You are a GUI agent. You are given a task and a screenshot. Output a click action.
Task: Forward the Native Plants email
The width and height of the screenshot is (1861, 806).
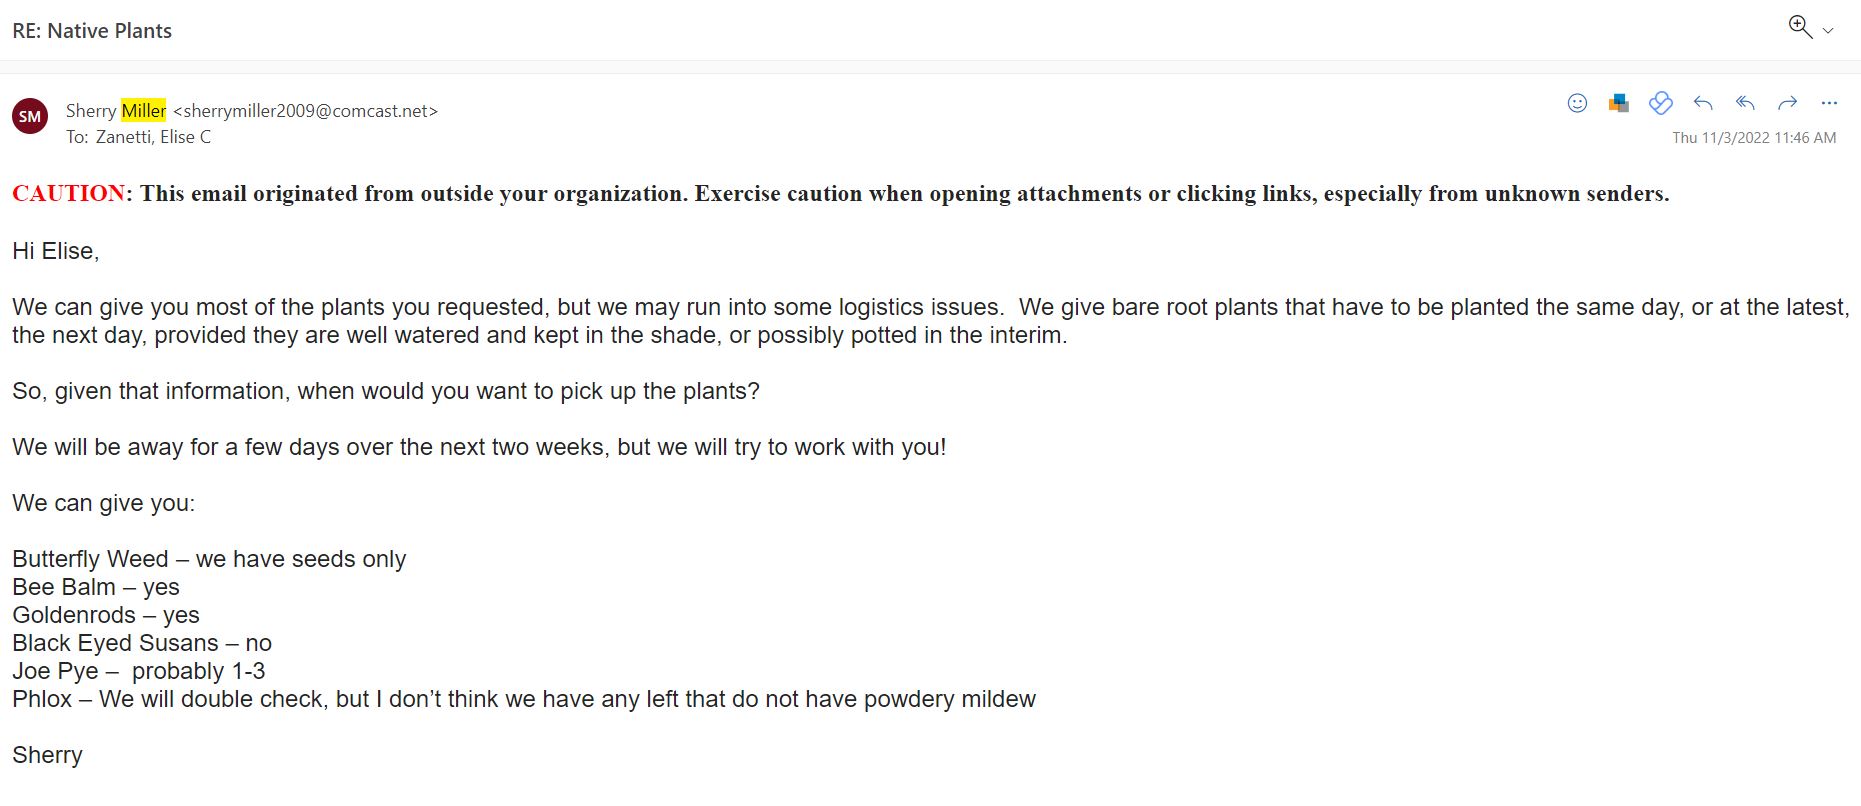tap(1787, 103)
